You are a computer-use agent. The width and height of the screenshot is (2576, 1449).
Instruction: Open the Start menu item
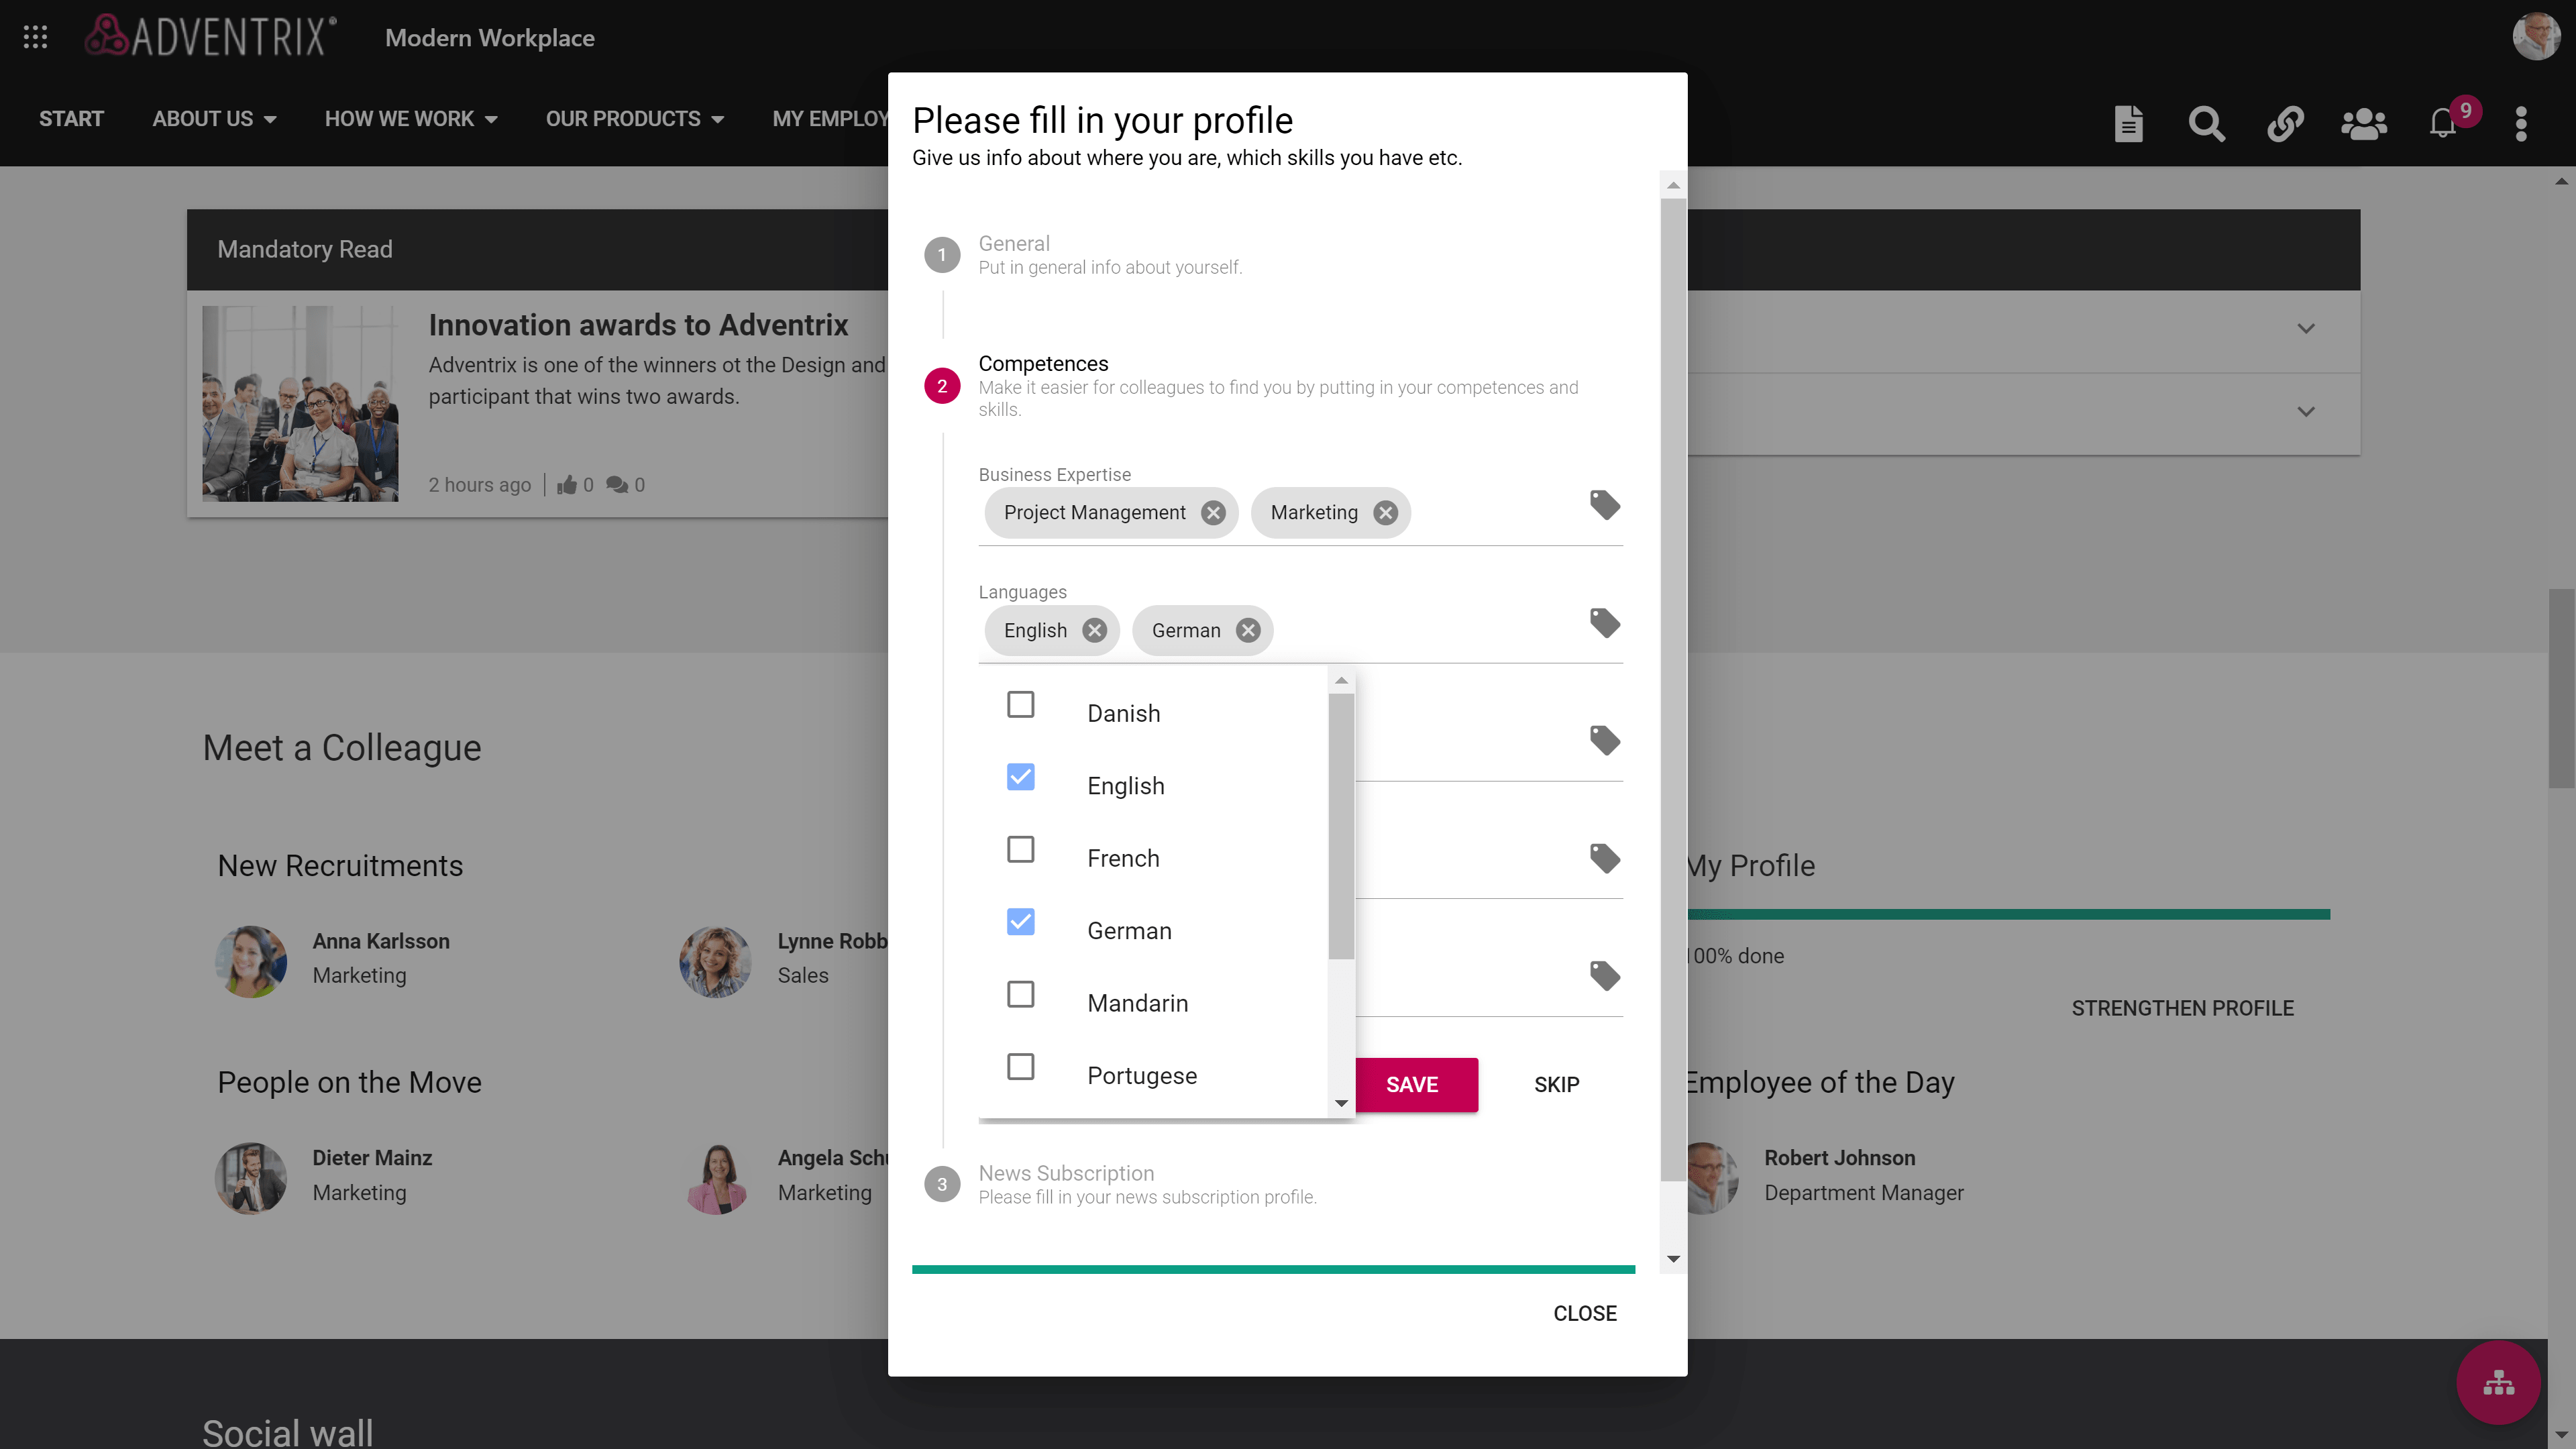click(x=71, y=119)
